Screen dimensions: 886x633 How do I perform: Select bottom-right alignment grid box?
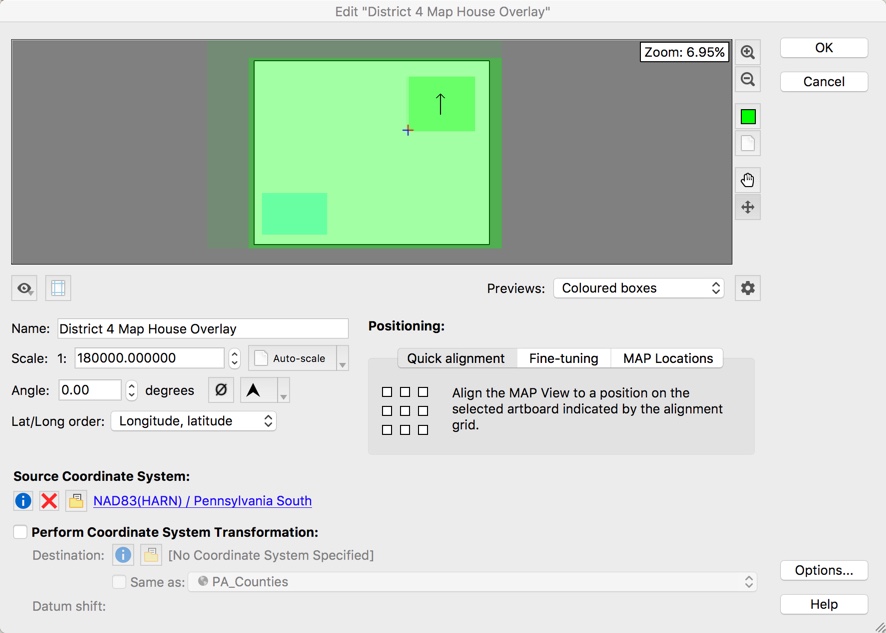[x=423, y=430]
